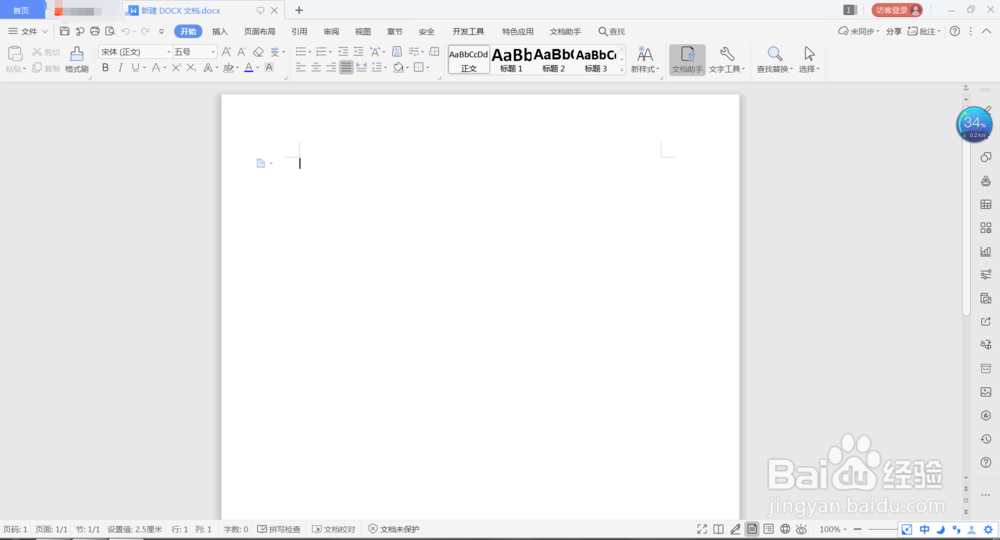Image resolution: width=1000 pixels, height=540 pixels.
Task: Click the distributed alignment icon
Action: 362,68
